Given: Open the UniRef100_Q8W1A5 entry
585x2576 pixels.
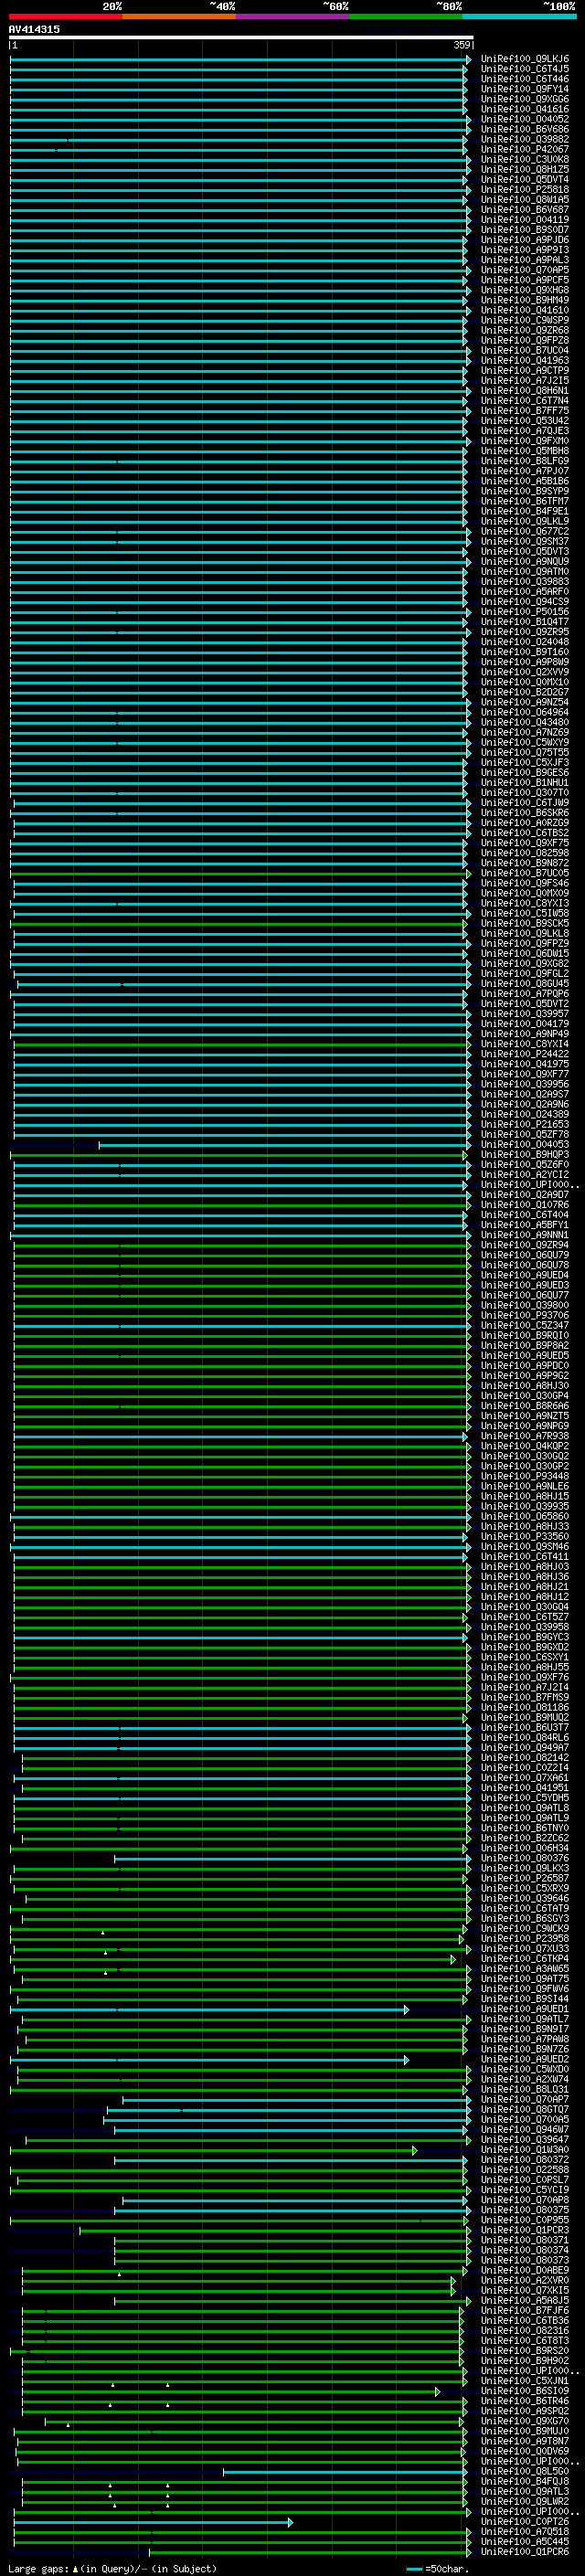Looking at the screenshot, I should pos(525,200).
